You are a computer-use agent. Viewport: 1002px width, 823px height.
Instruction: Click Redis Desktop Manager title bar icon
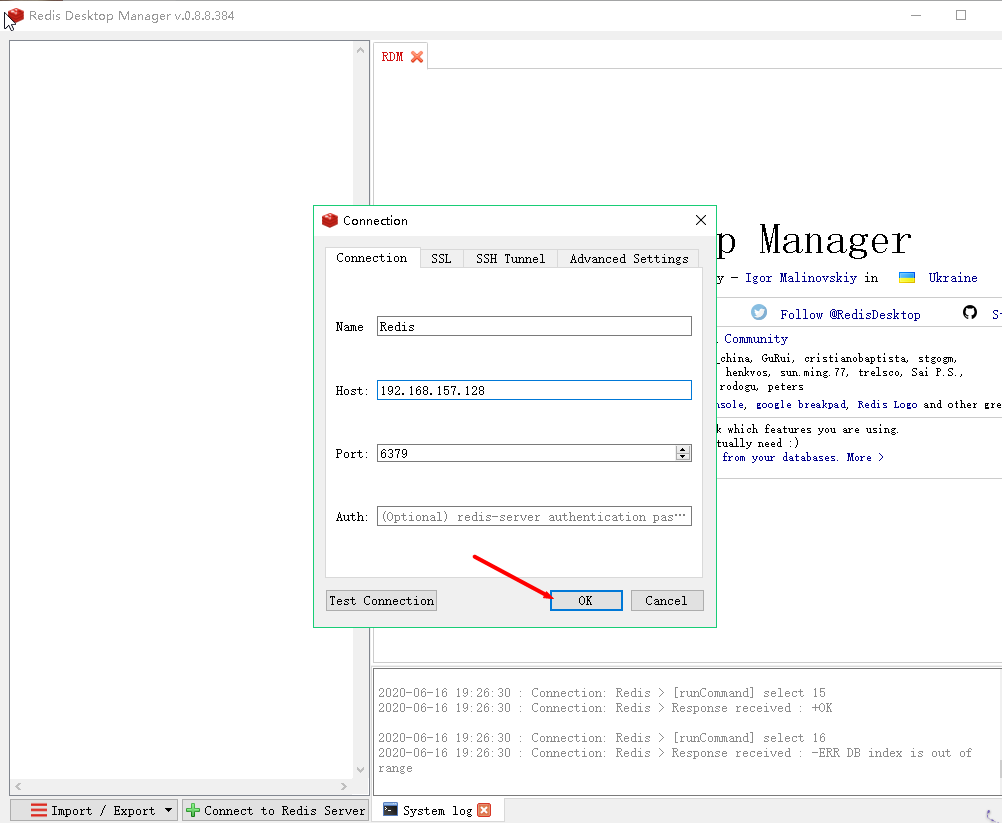pos(15,15)
